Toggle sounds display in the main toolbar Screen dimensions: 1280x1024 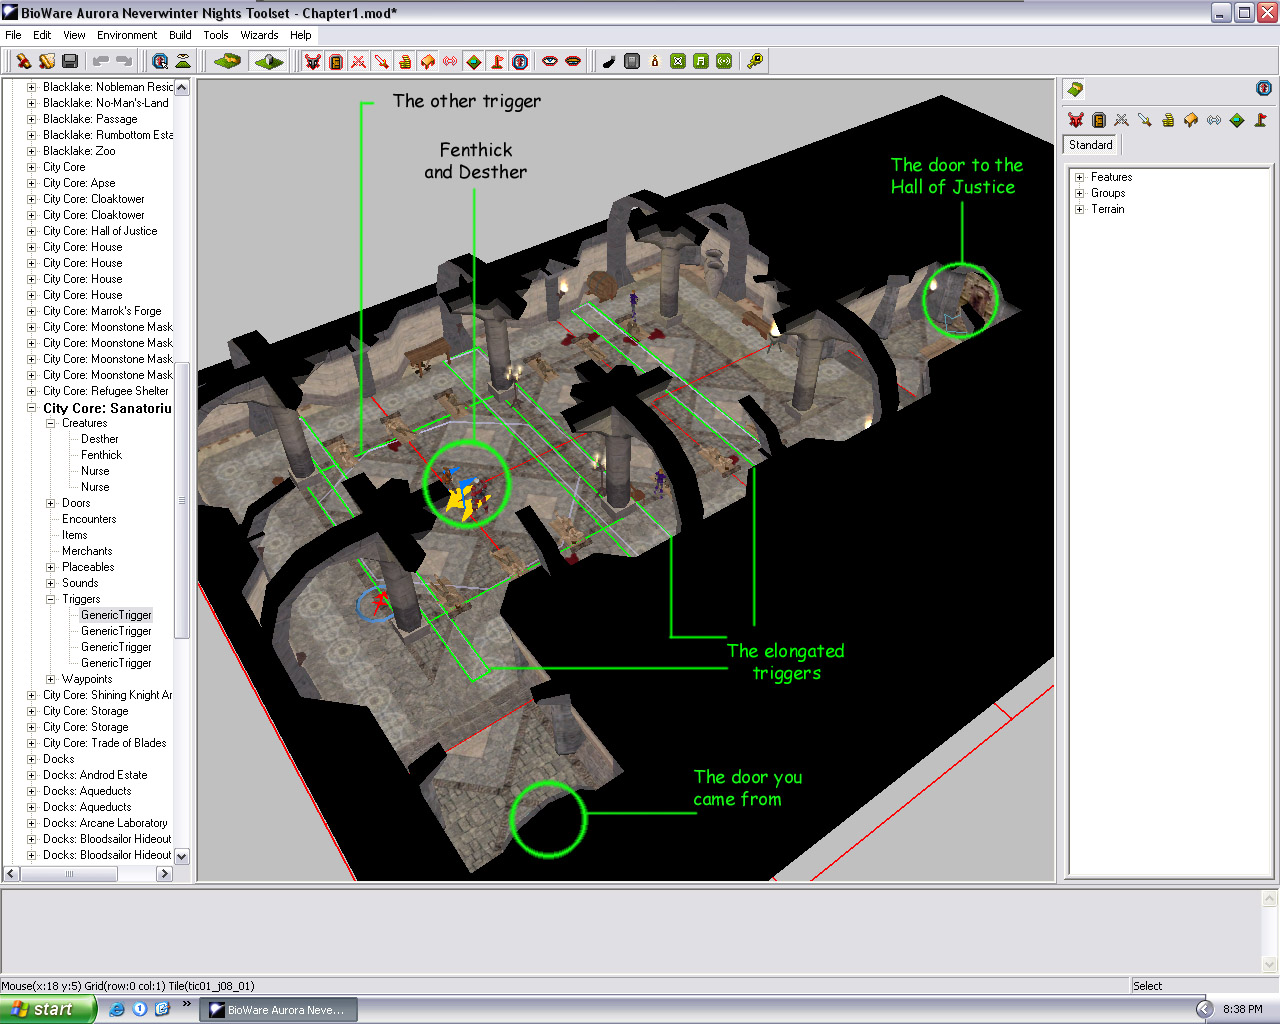[x=451, y=61]
